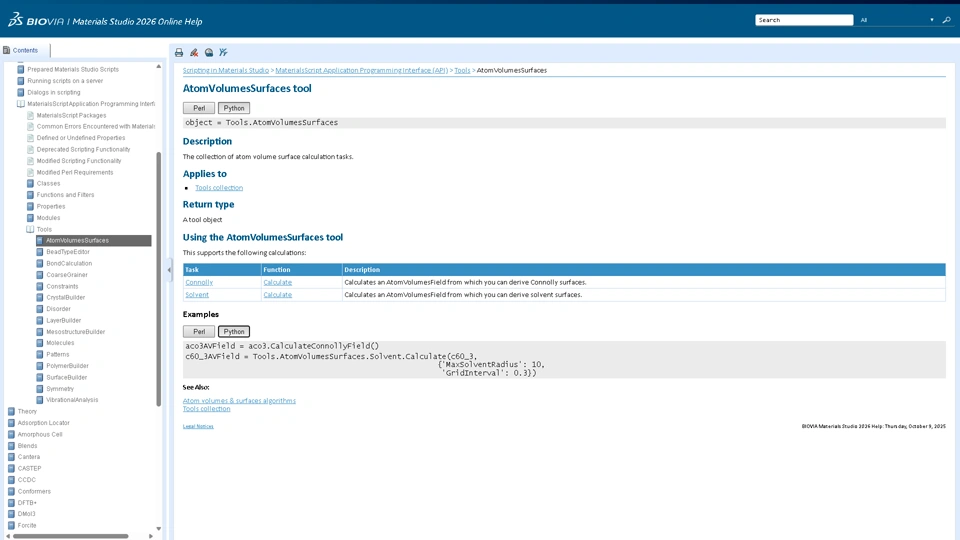Image resolution: width=960 pixels, height=540 pixels.
Task: Select Amorphous Cell in the contents tree
Action: tap(40, 435)
